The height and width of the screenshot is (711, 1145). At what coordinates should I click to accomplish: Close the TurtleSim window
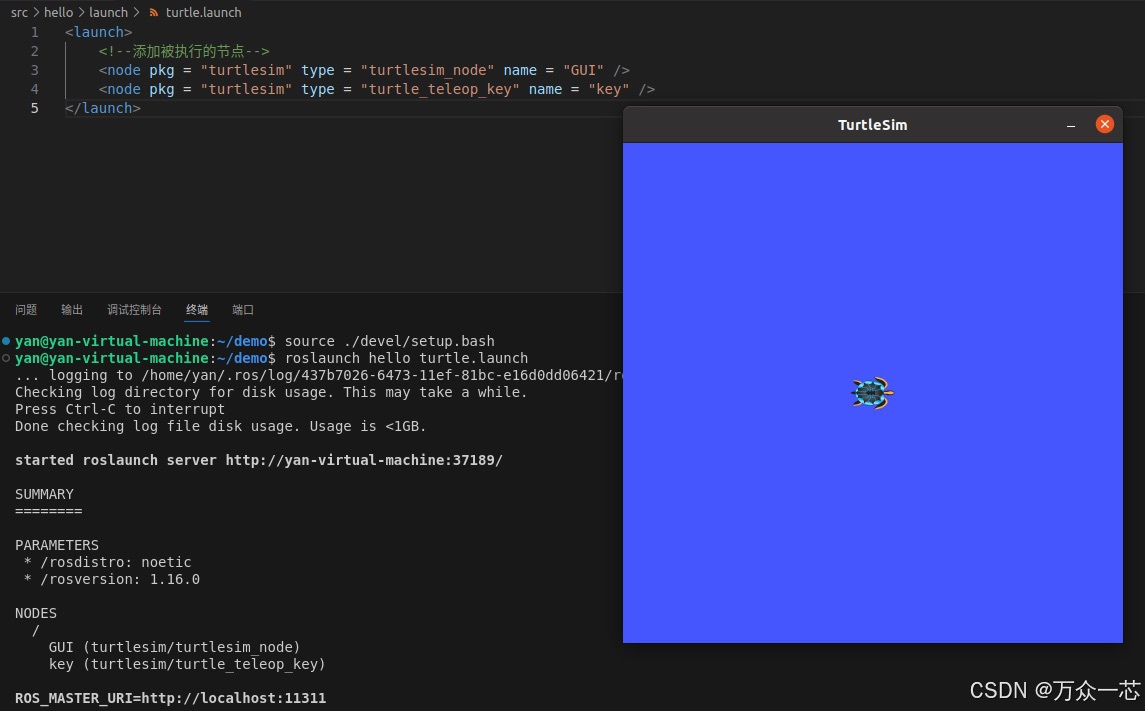point(1105,124)
